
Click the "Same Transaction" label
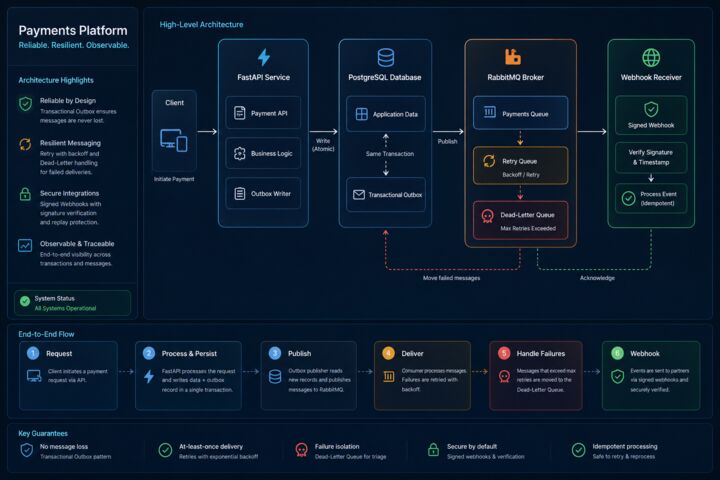[390, 154]
